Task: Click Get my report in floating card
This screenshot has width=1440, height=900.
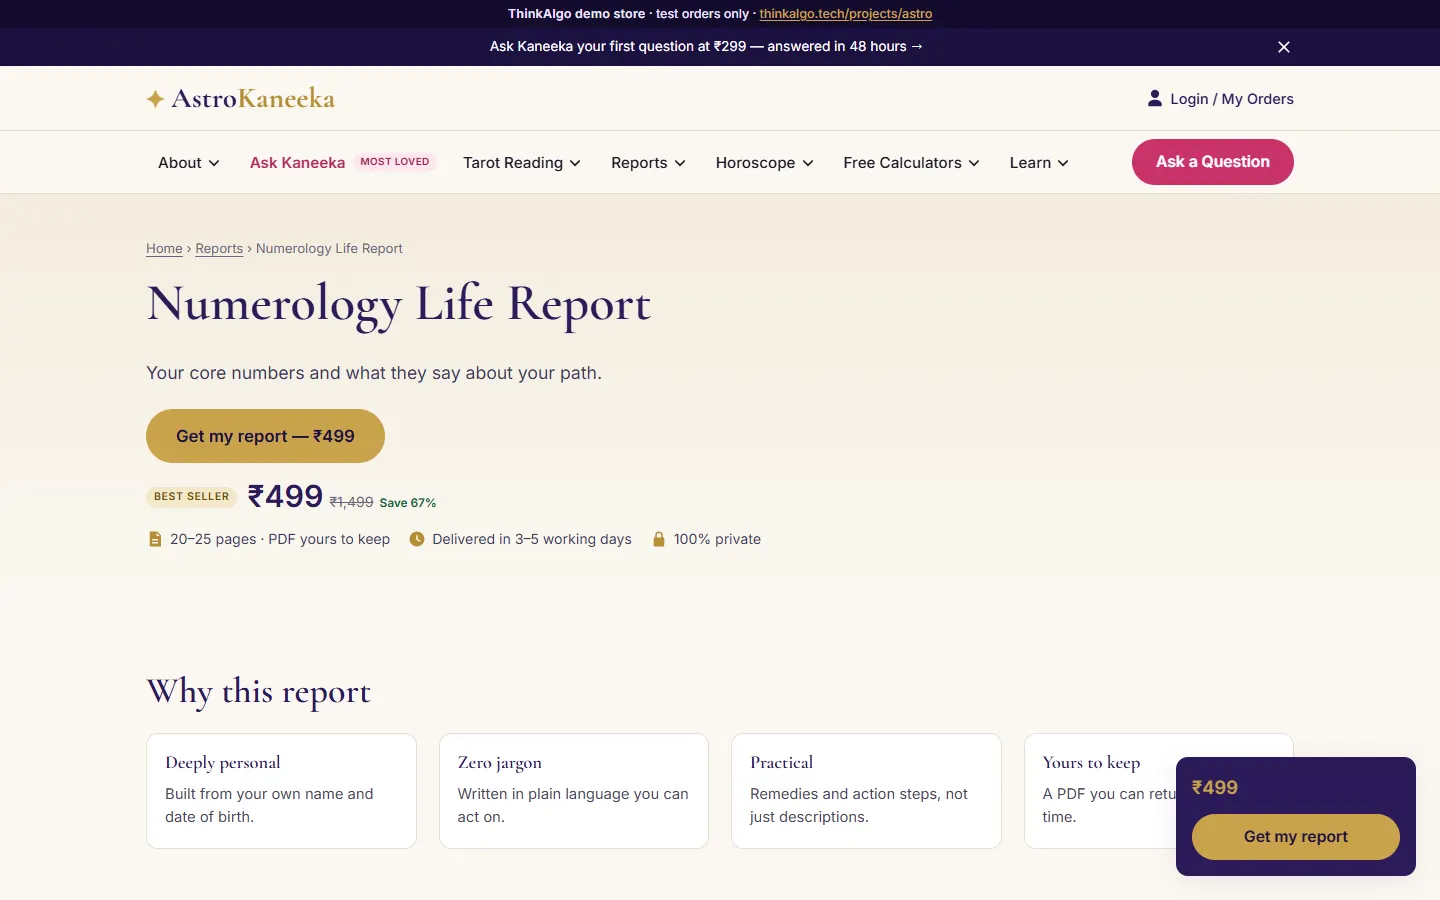Action: (1296, 837)
